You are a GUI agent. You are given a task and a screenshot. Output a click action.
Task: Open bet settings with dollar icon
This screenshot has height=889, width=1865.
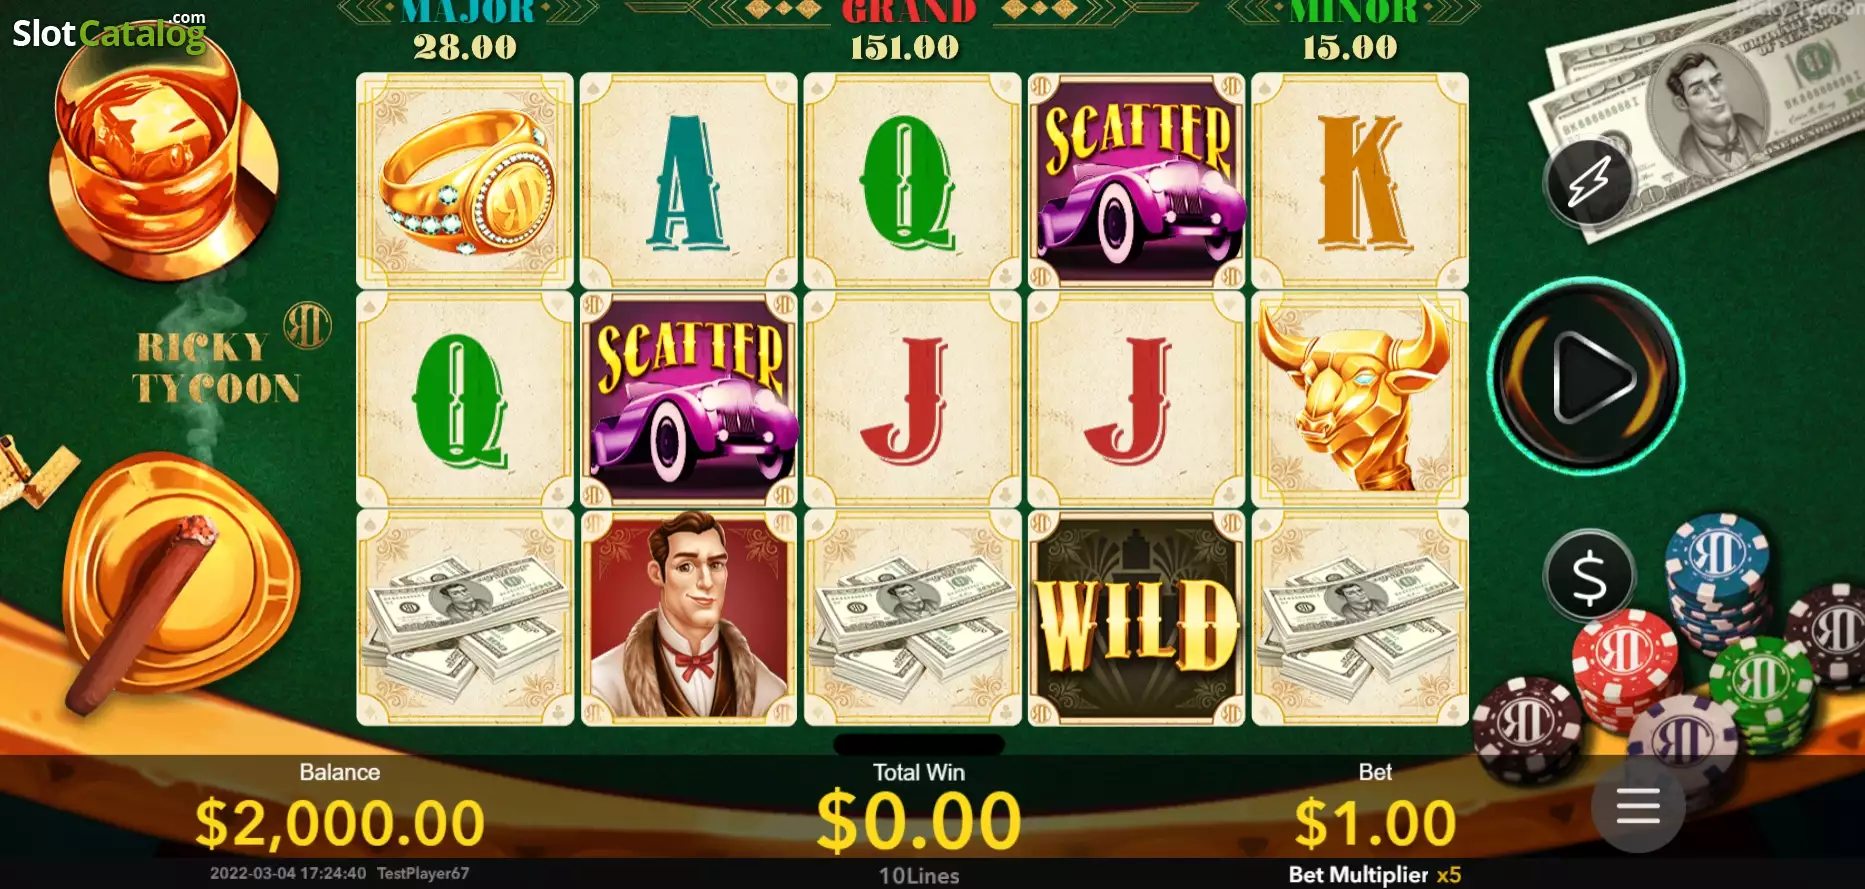click(x=1589, y=576)
